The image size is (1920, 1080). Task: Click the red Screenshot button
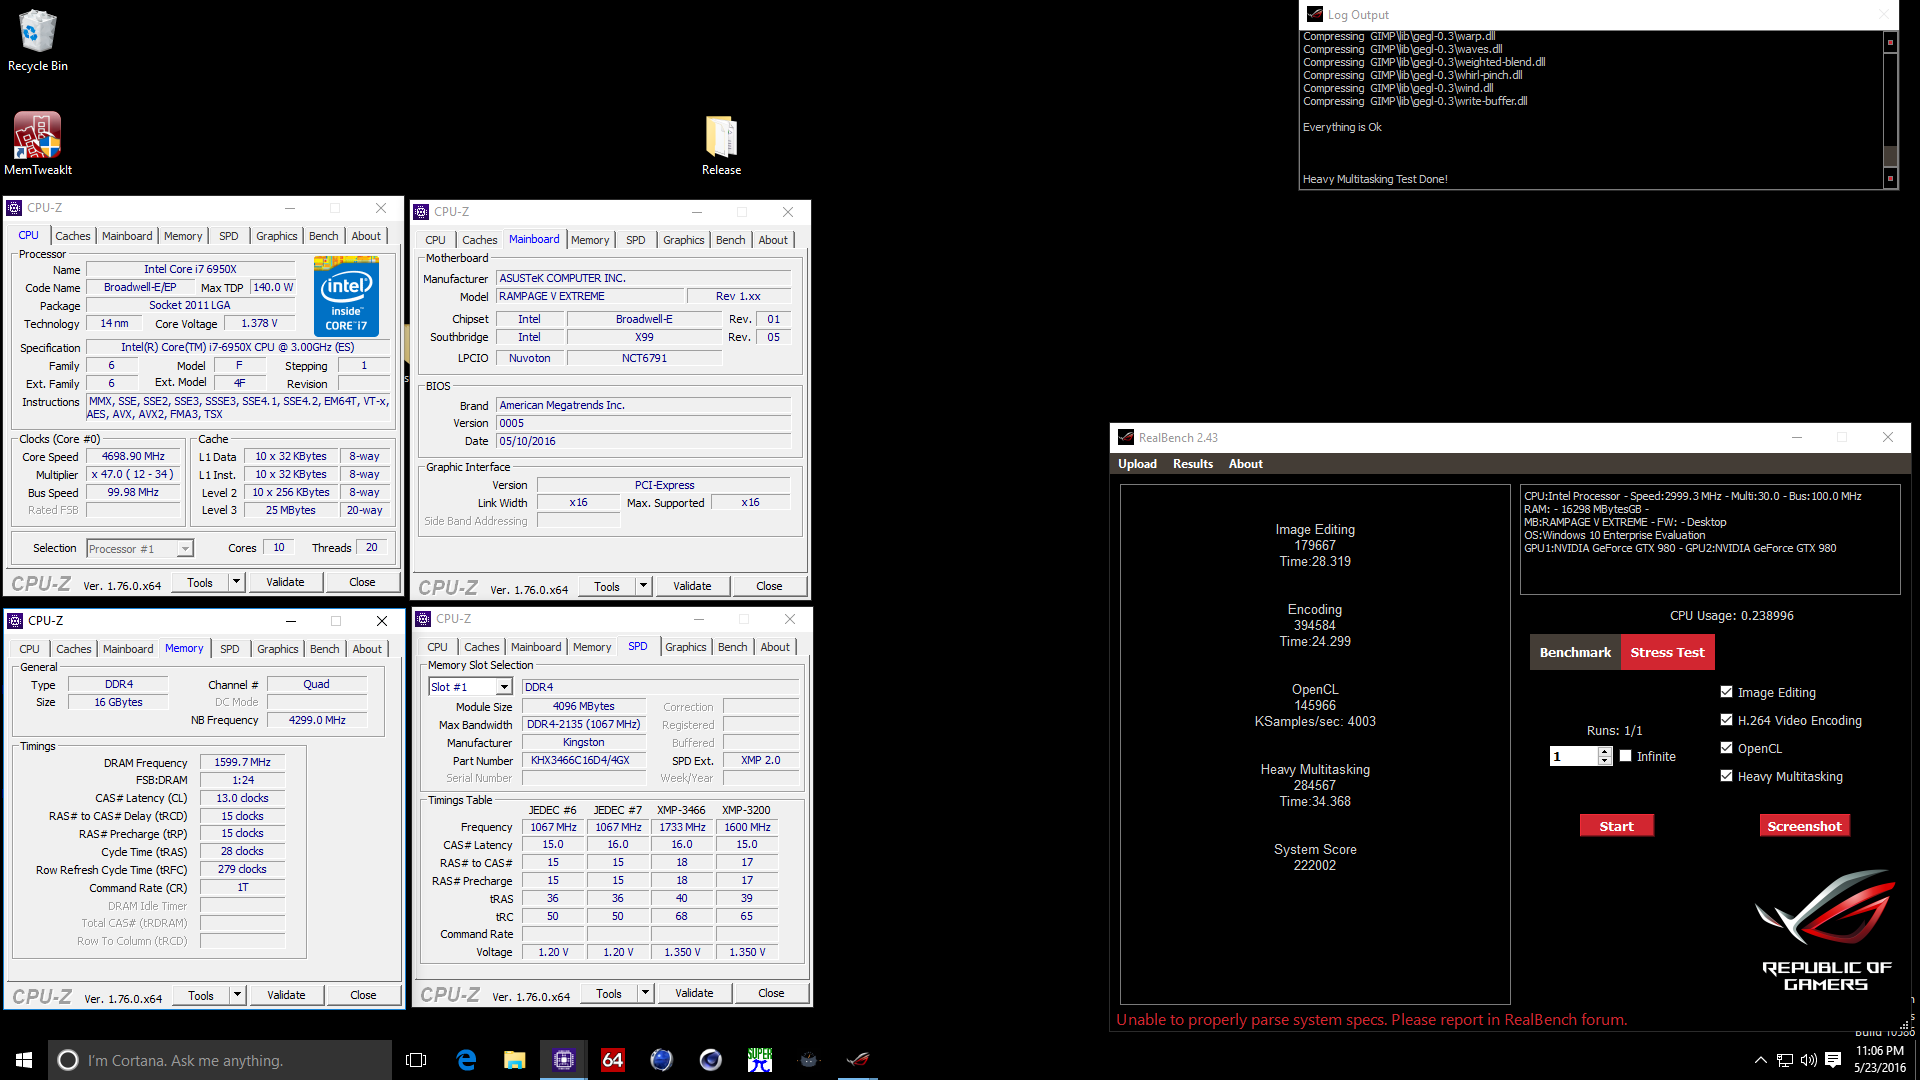pyautogui.click(x=1804, y=826)
